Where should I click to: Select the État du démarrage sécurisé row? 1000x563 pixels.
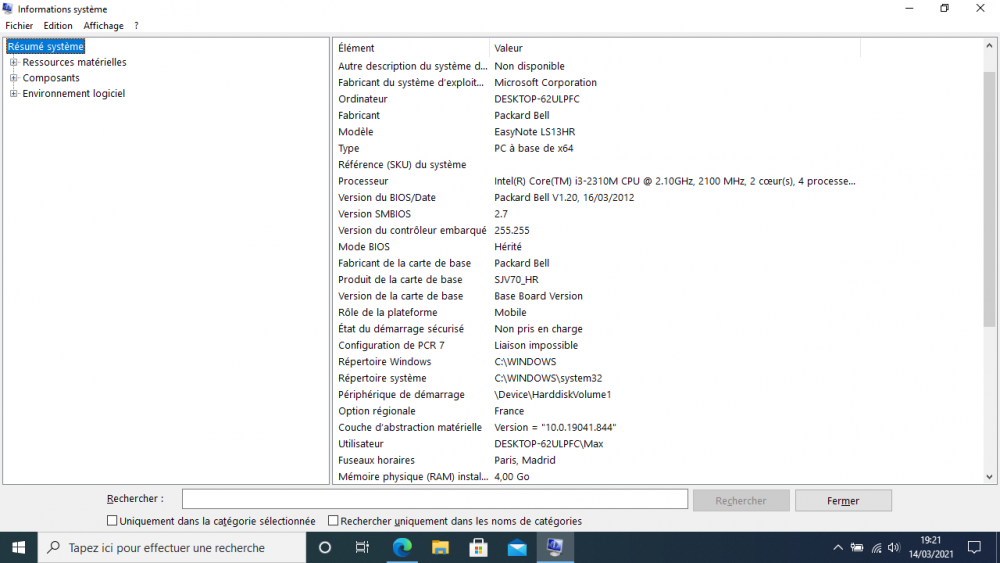pos(596,329)
